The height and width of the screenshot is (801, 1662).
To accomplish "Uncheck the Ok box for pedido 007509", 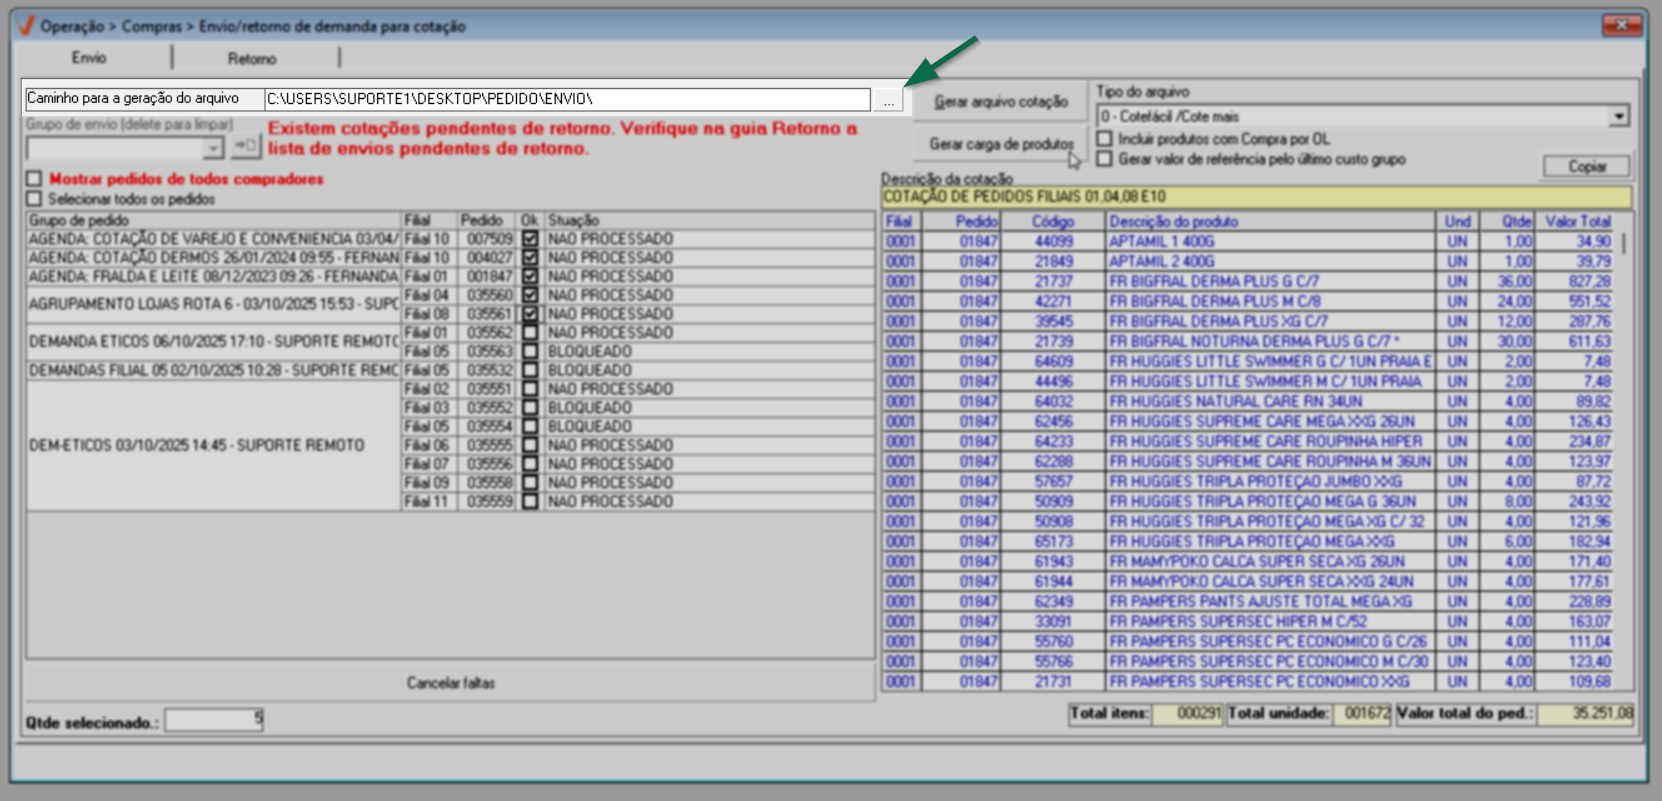I will [x=530, y=239].
